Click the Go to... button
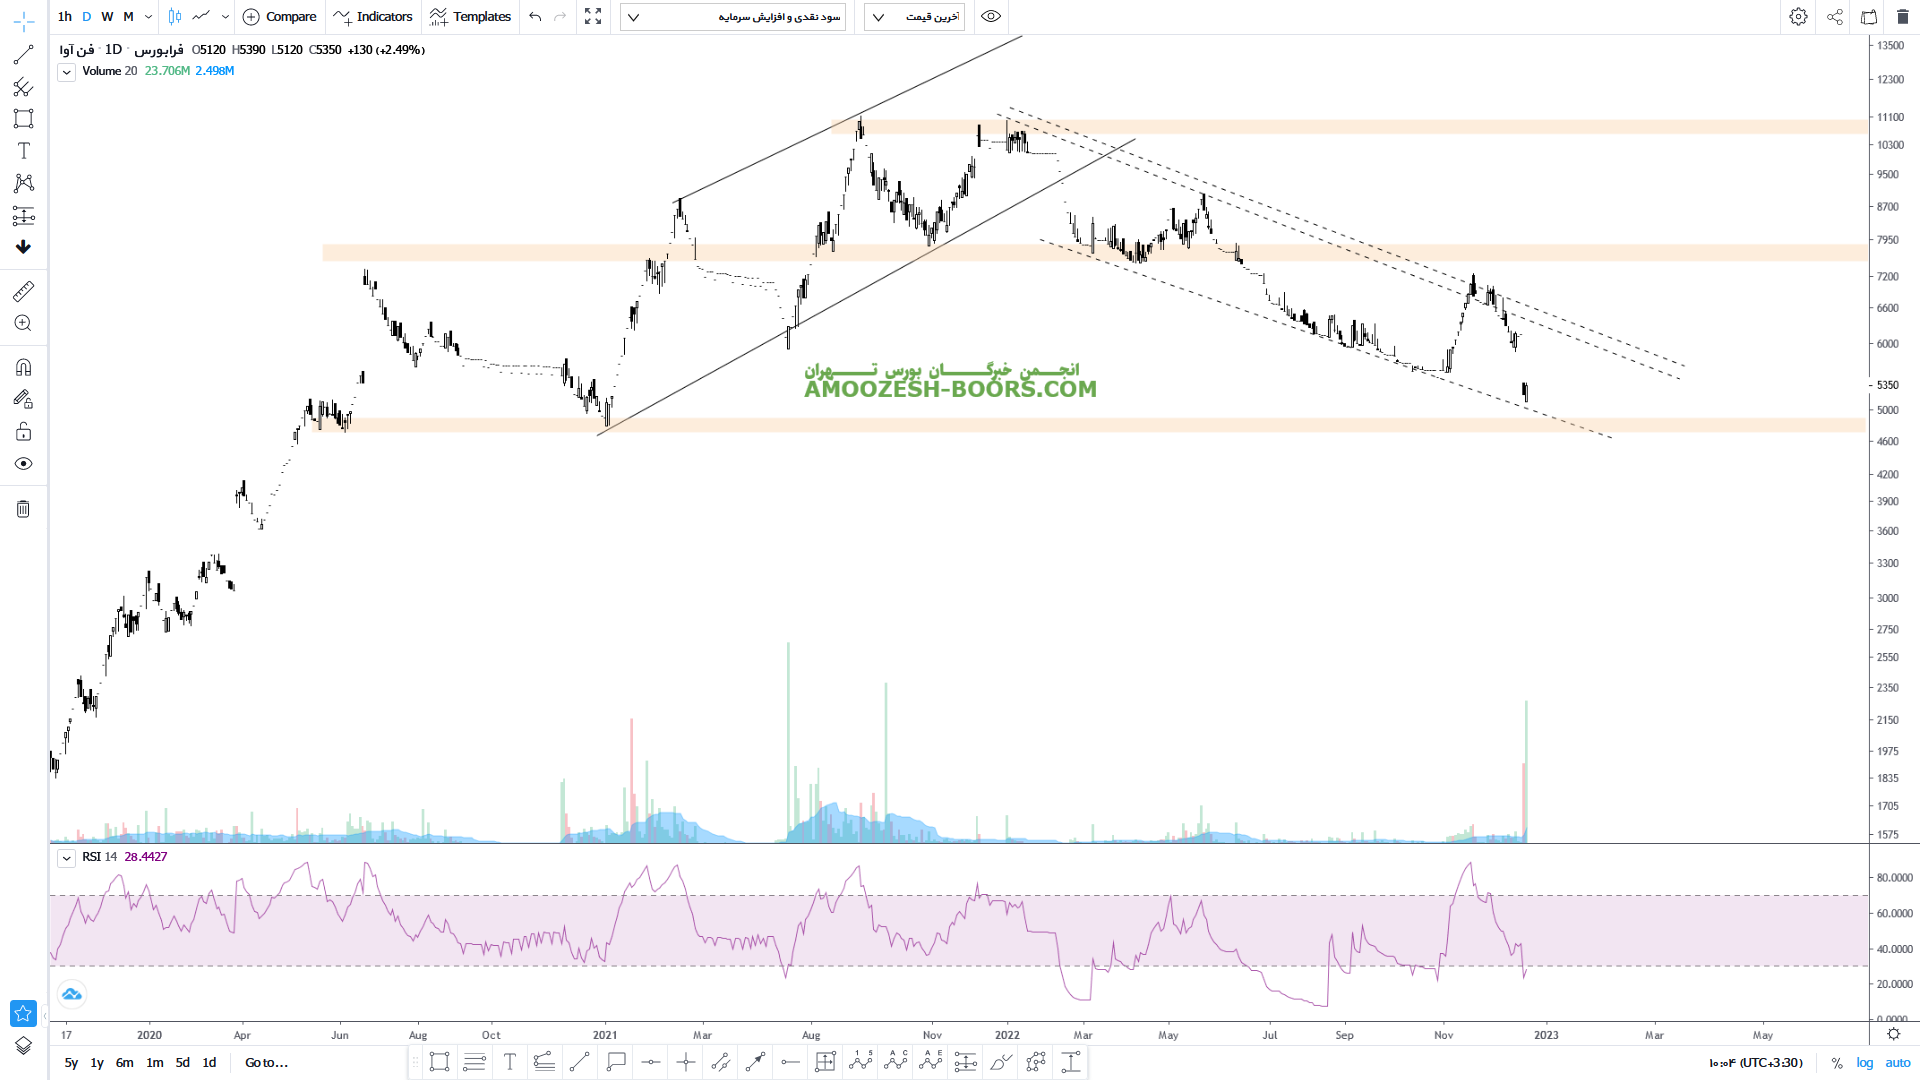This screenshot has width=1920, height=1080. [266, 1063]
